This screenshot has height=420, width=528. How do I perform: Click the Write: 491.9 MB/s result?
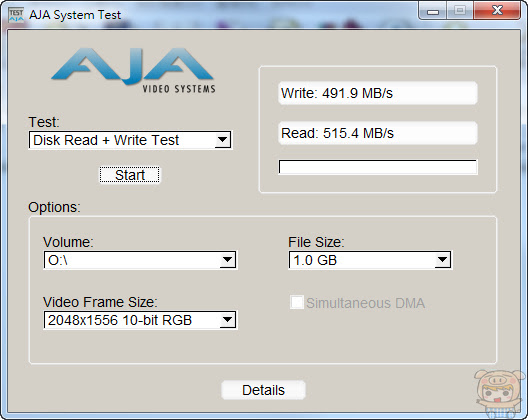378,93
